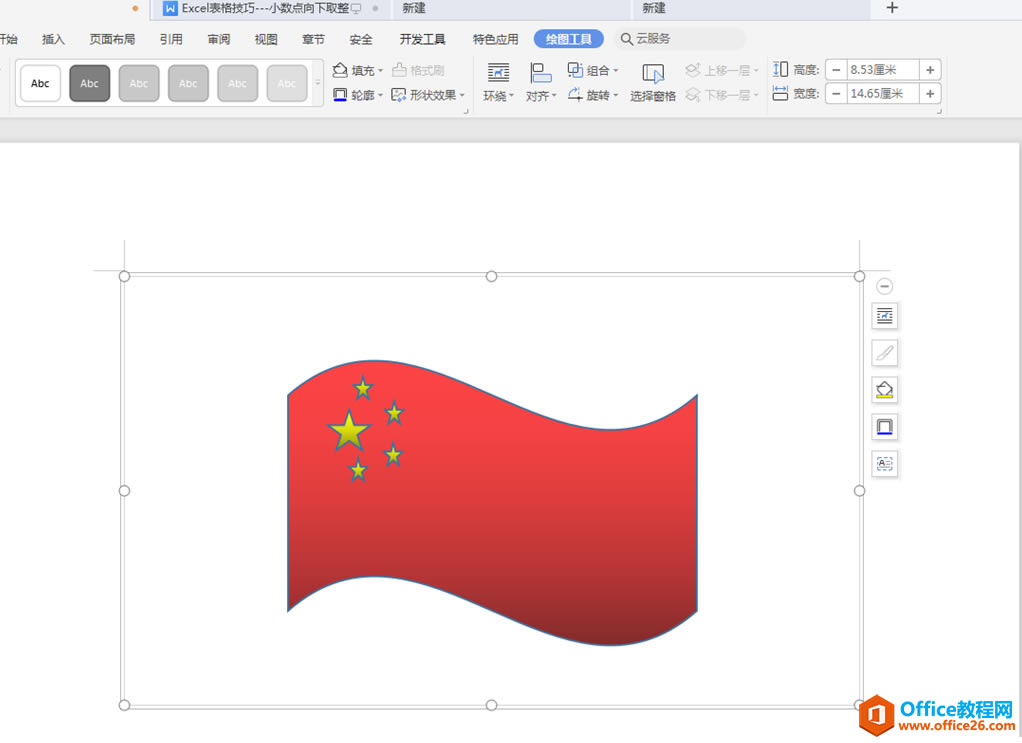Click the floating shape fill icon
Screen dimensions: 1022x743
[x=884, y=390]
